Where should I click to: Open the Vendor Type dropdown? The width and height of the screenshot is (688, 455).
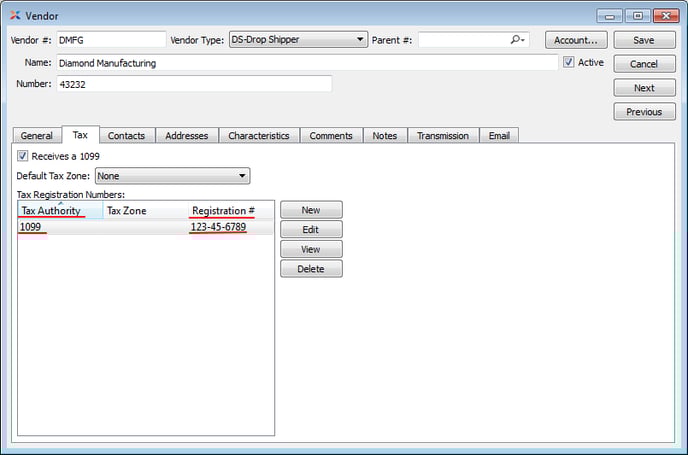pos(298,39)
